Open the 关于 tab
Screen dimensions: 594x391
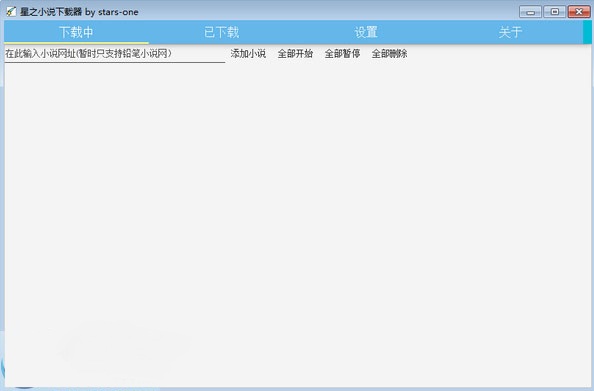pyautogui.click(x=510, y=32)
